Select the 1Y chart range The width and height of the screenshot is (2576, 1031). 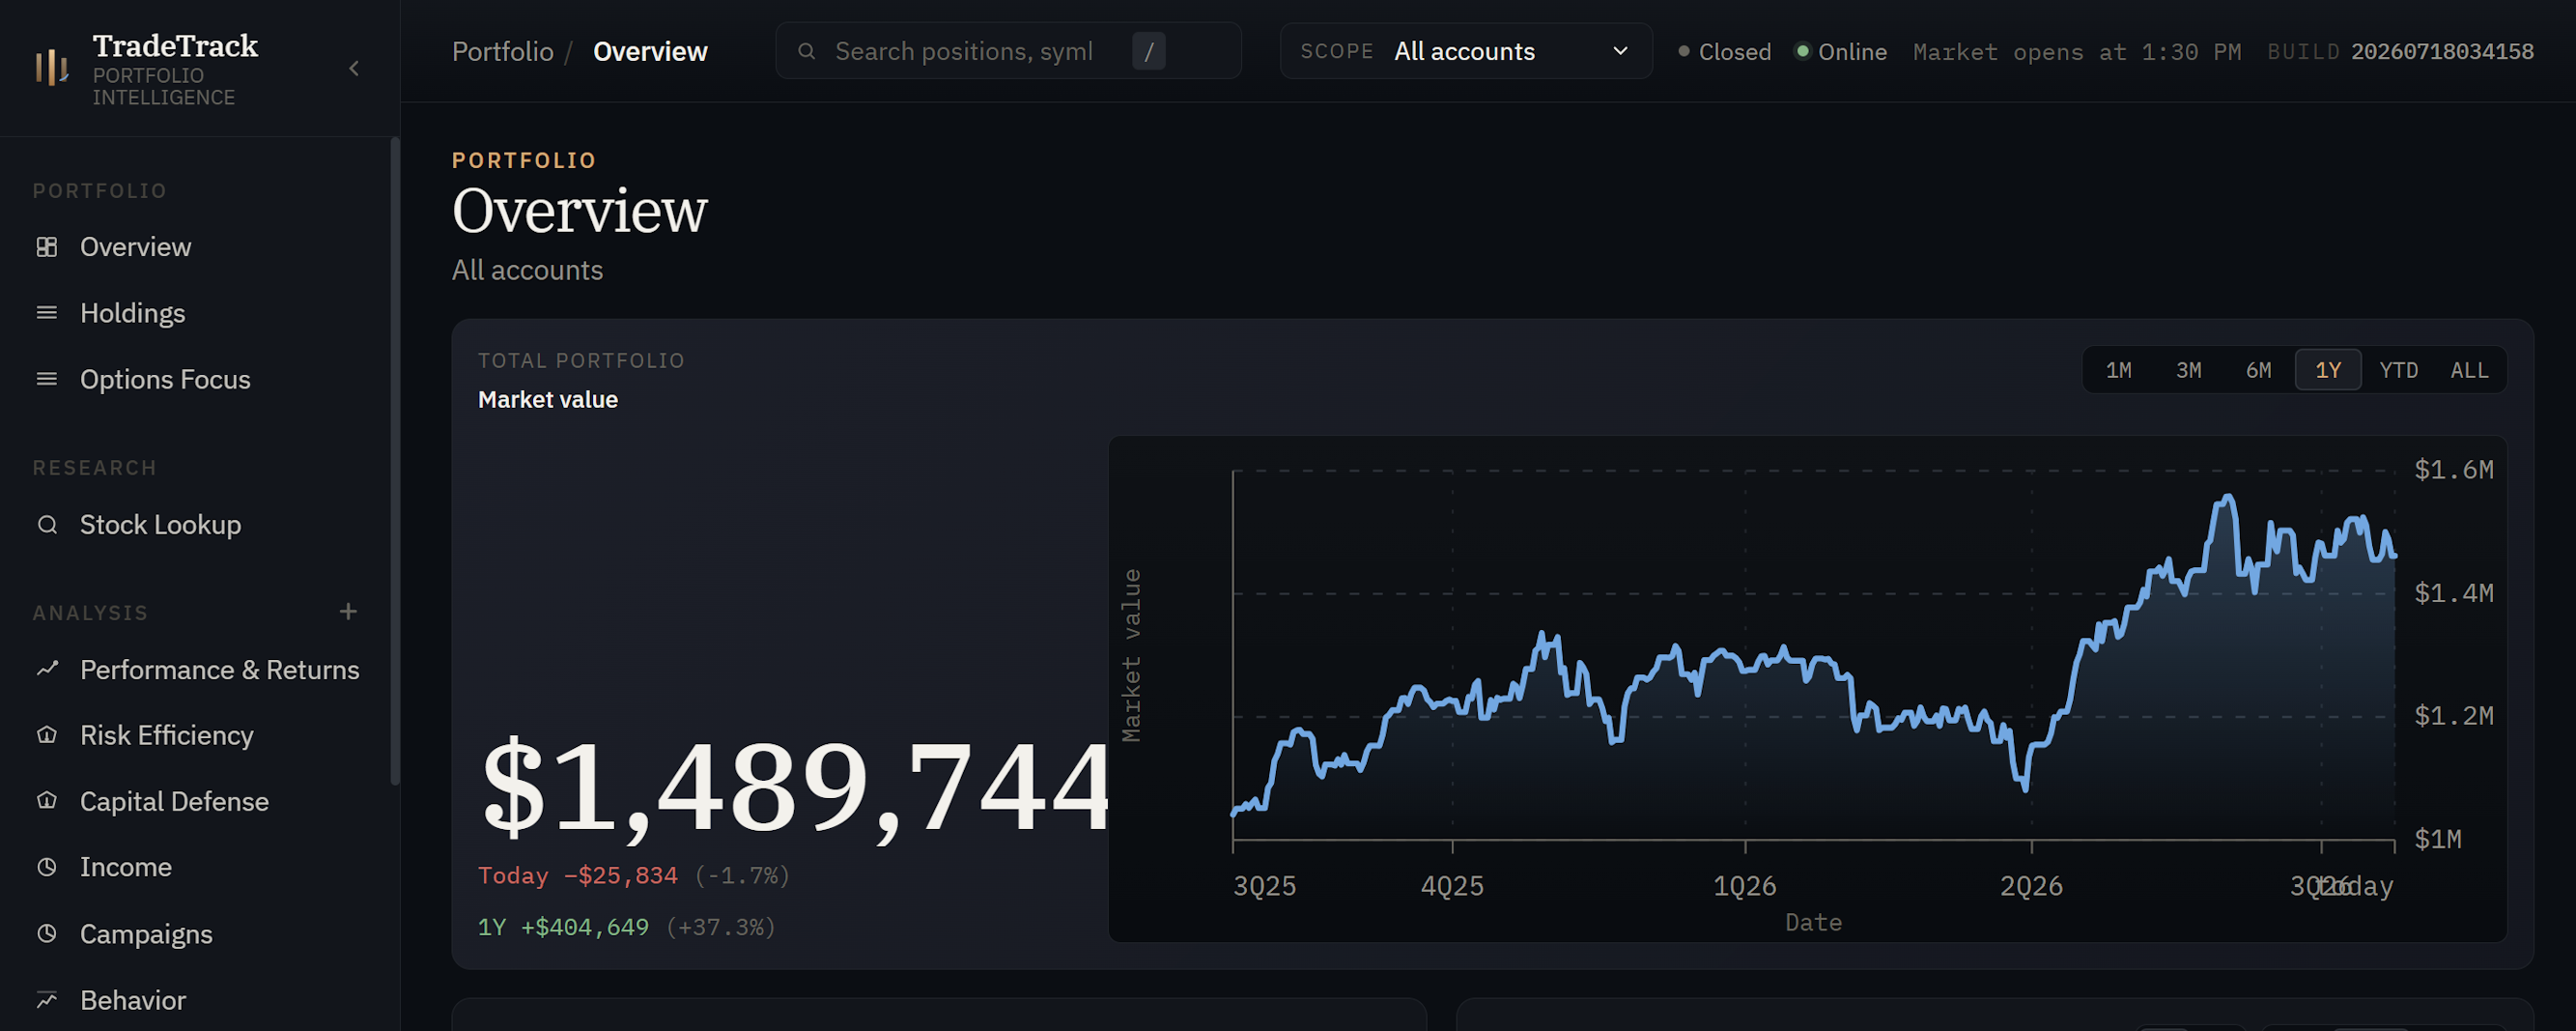coord(2328,370)
